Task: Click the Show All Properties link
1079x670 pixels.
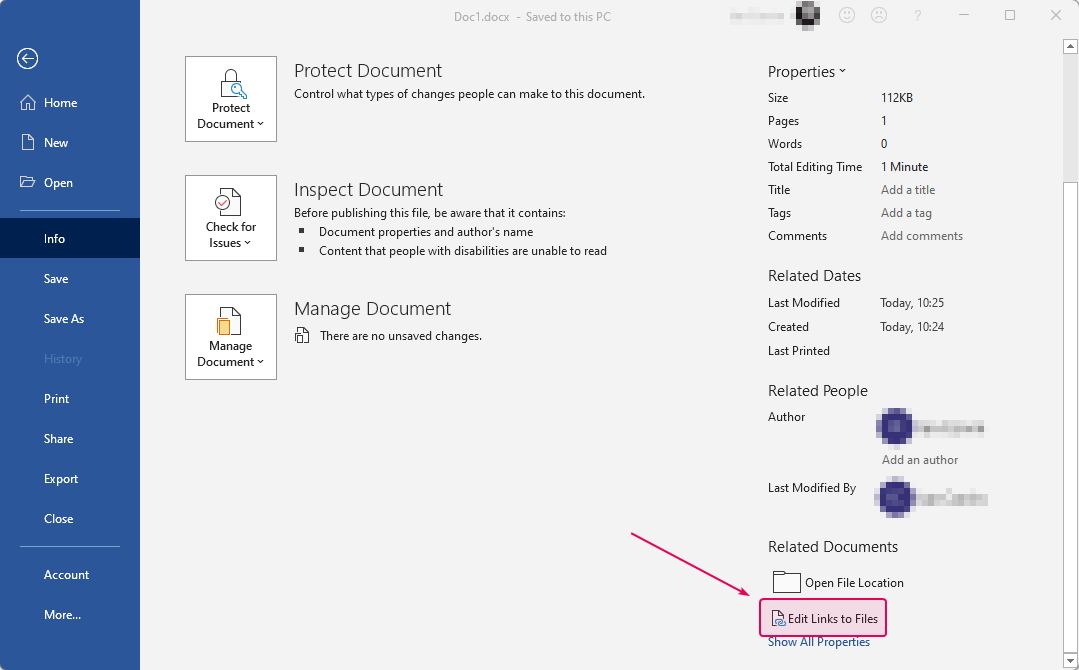Action: [x=820, y=642]
